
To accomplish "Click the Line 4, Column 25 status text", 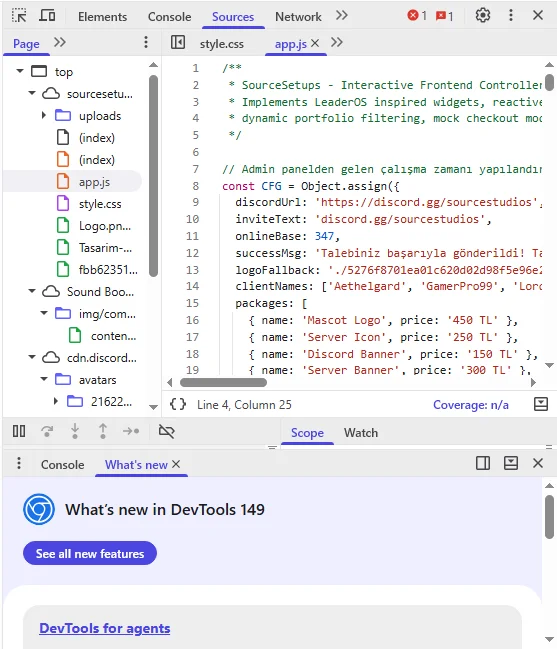I will [244, 404].
